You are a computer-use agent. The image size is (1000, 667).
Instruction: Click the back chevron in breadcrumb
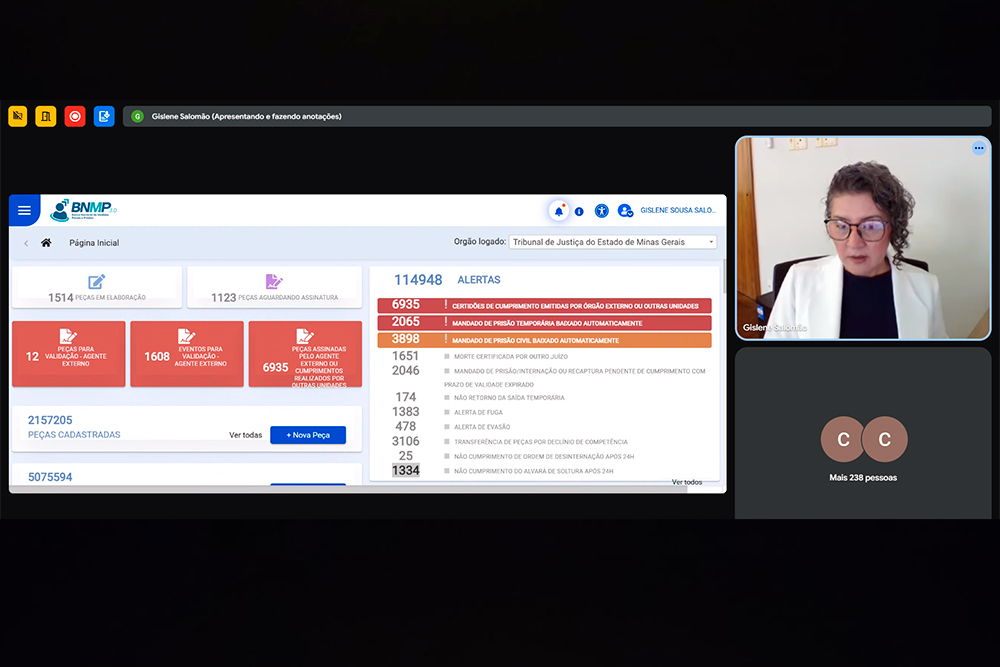(26, 243)
